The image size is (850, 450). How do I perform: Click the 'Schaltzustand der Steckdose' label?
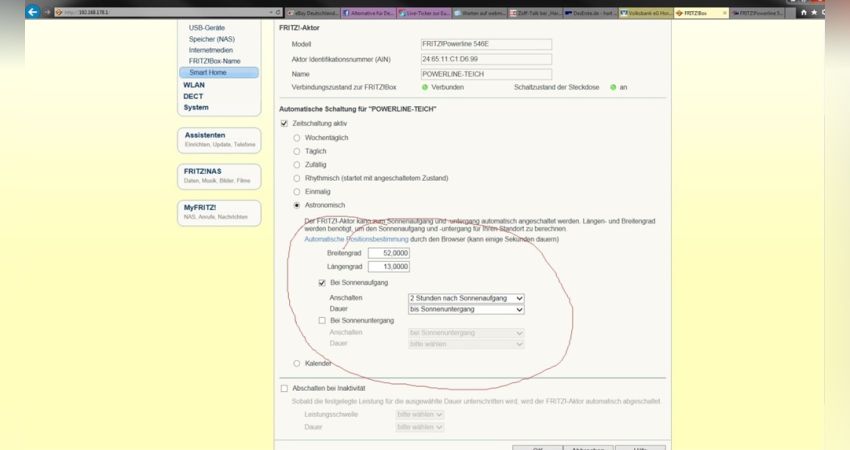(x=557, y=87)
